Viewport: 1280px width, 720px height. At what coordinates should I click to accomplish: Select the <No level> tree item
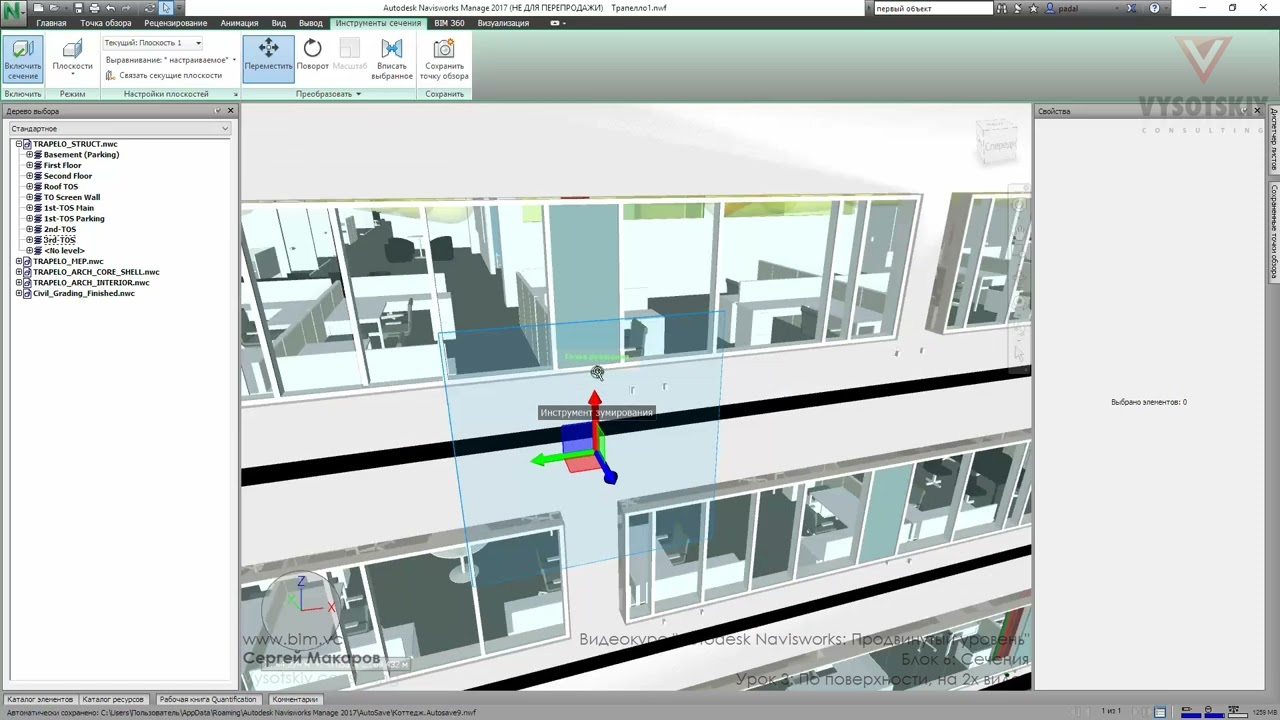coord(64,250)
